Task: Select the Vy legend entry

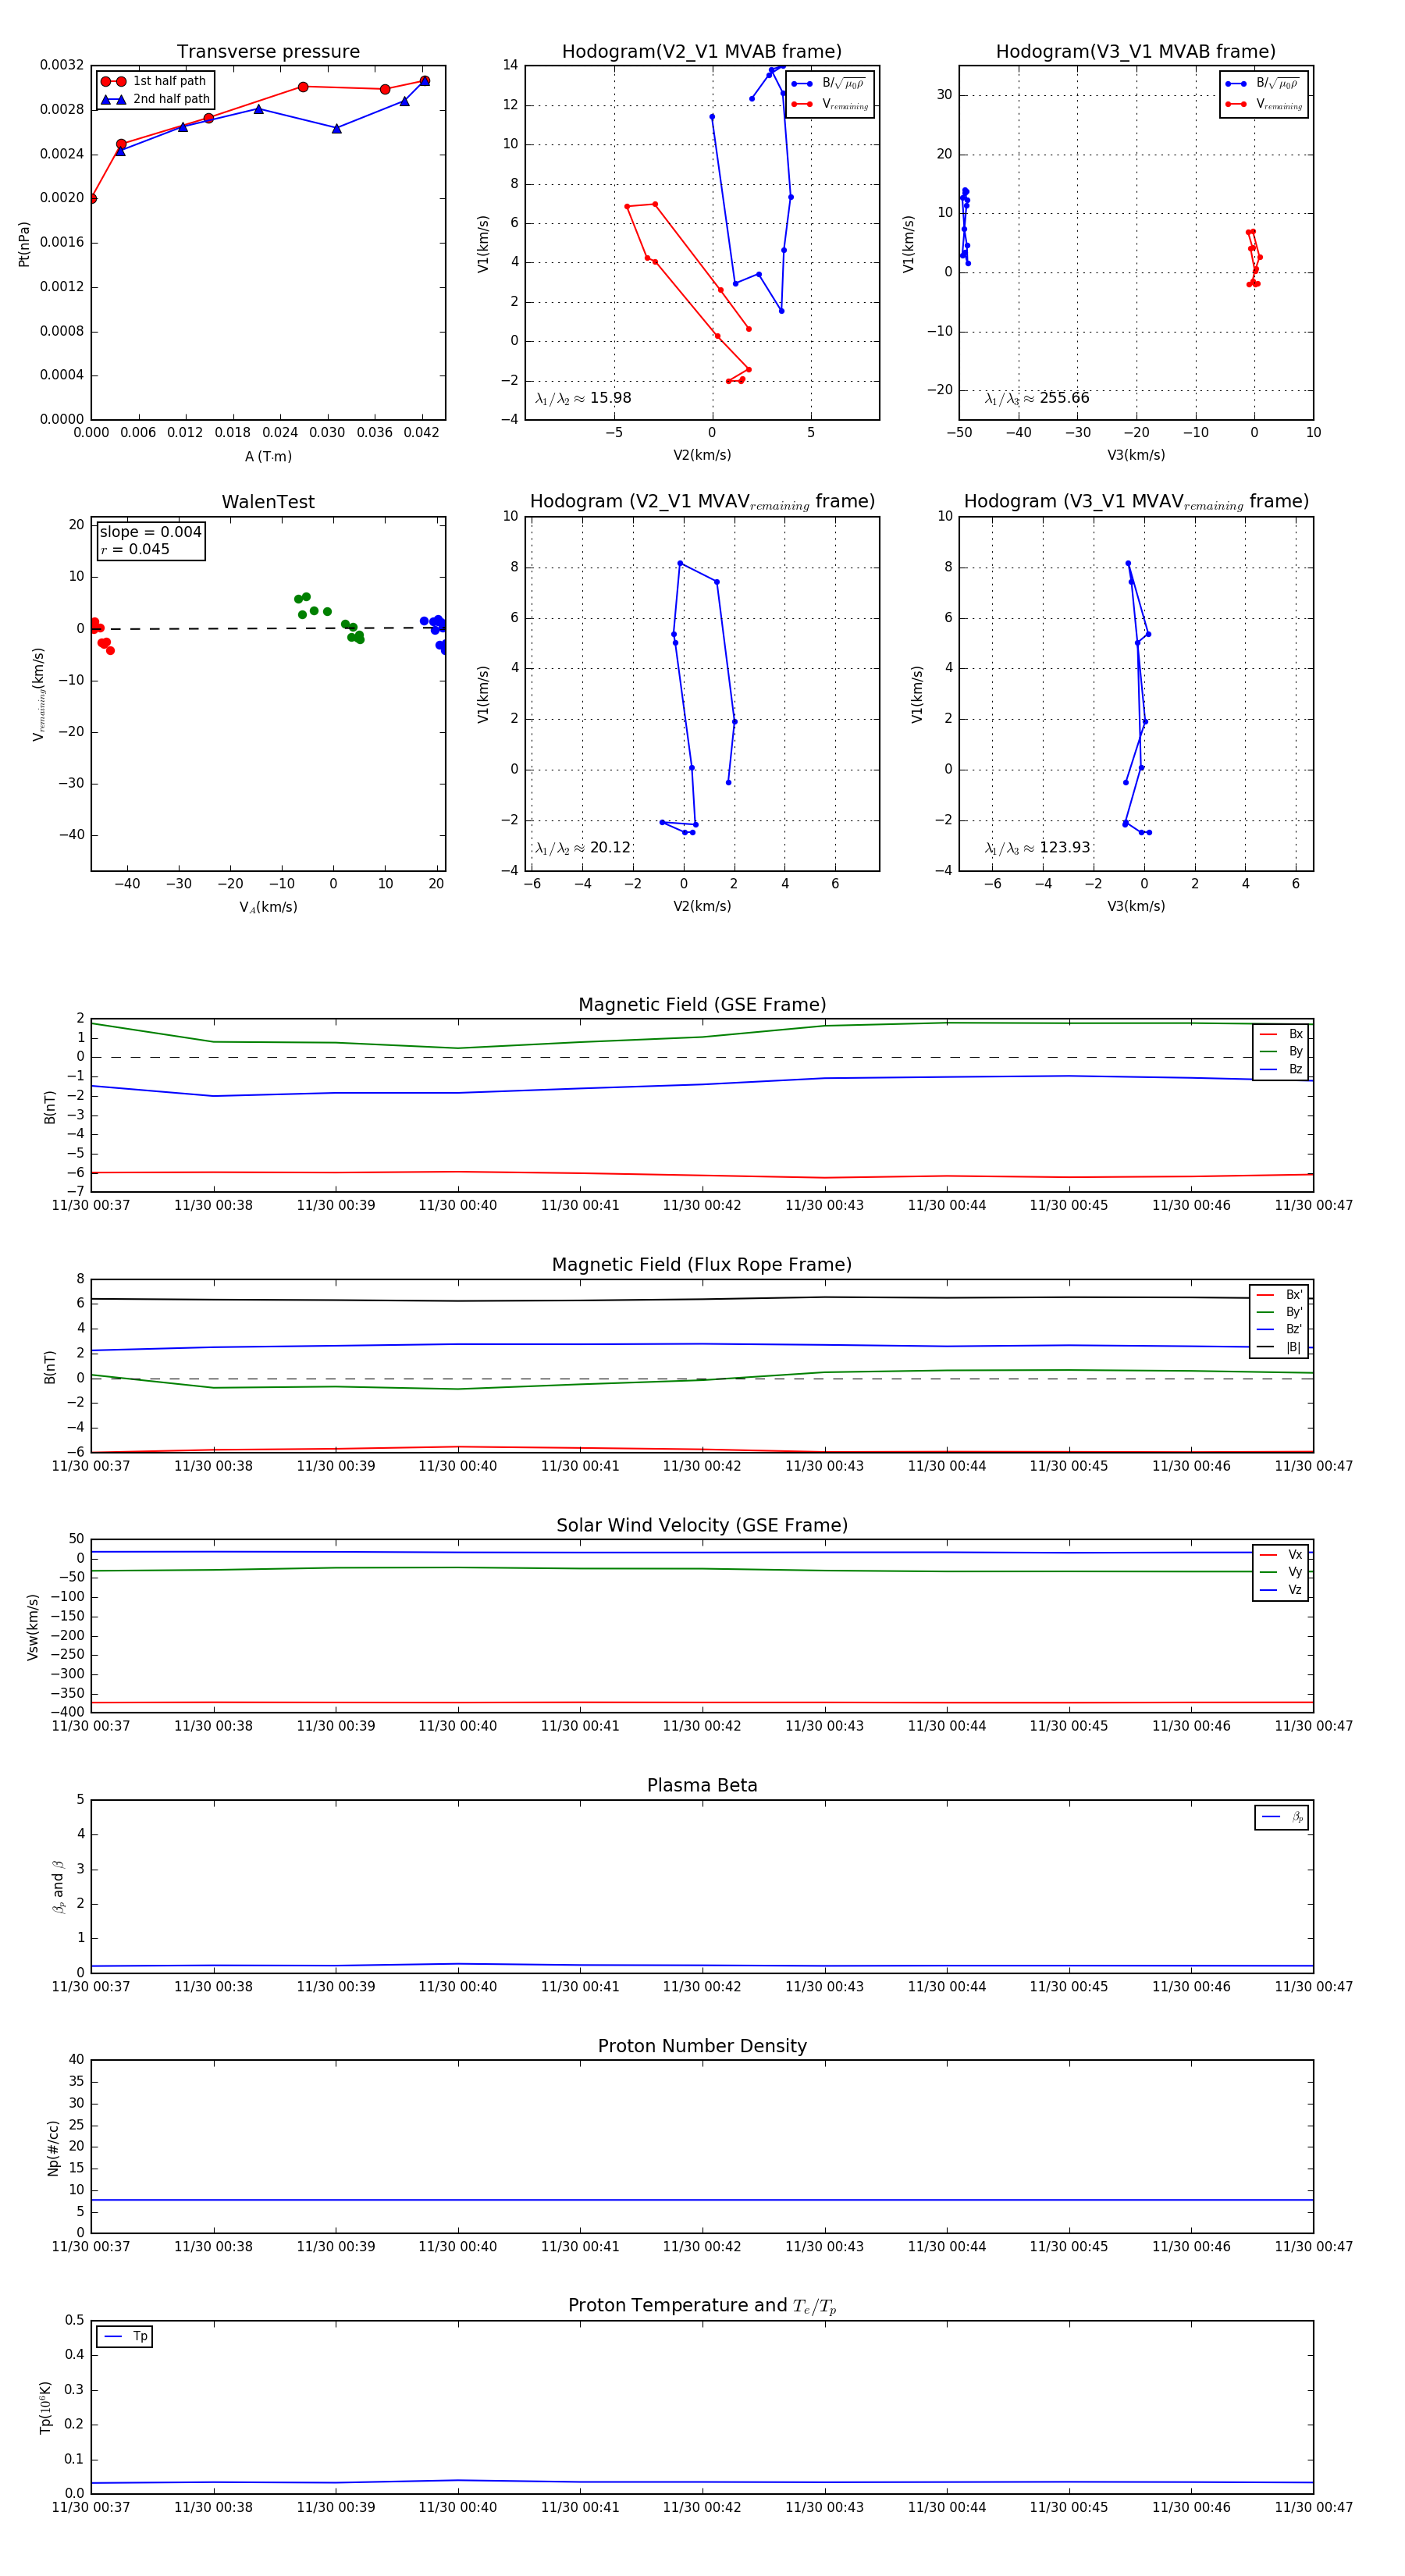Action: pos(1281,1572)
